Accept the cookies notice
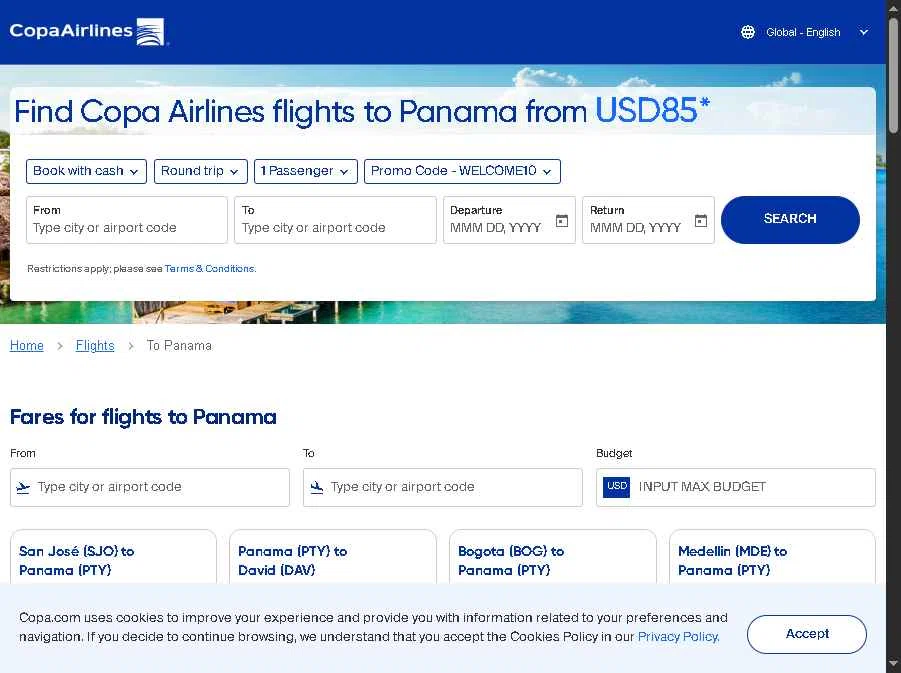This screenshot has width=901, height=673. pyautogui.click(x=806, y=634)
